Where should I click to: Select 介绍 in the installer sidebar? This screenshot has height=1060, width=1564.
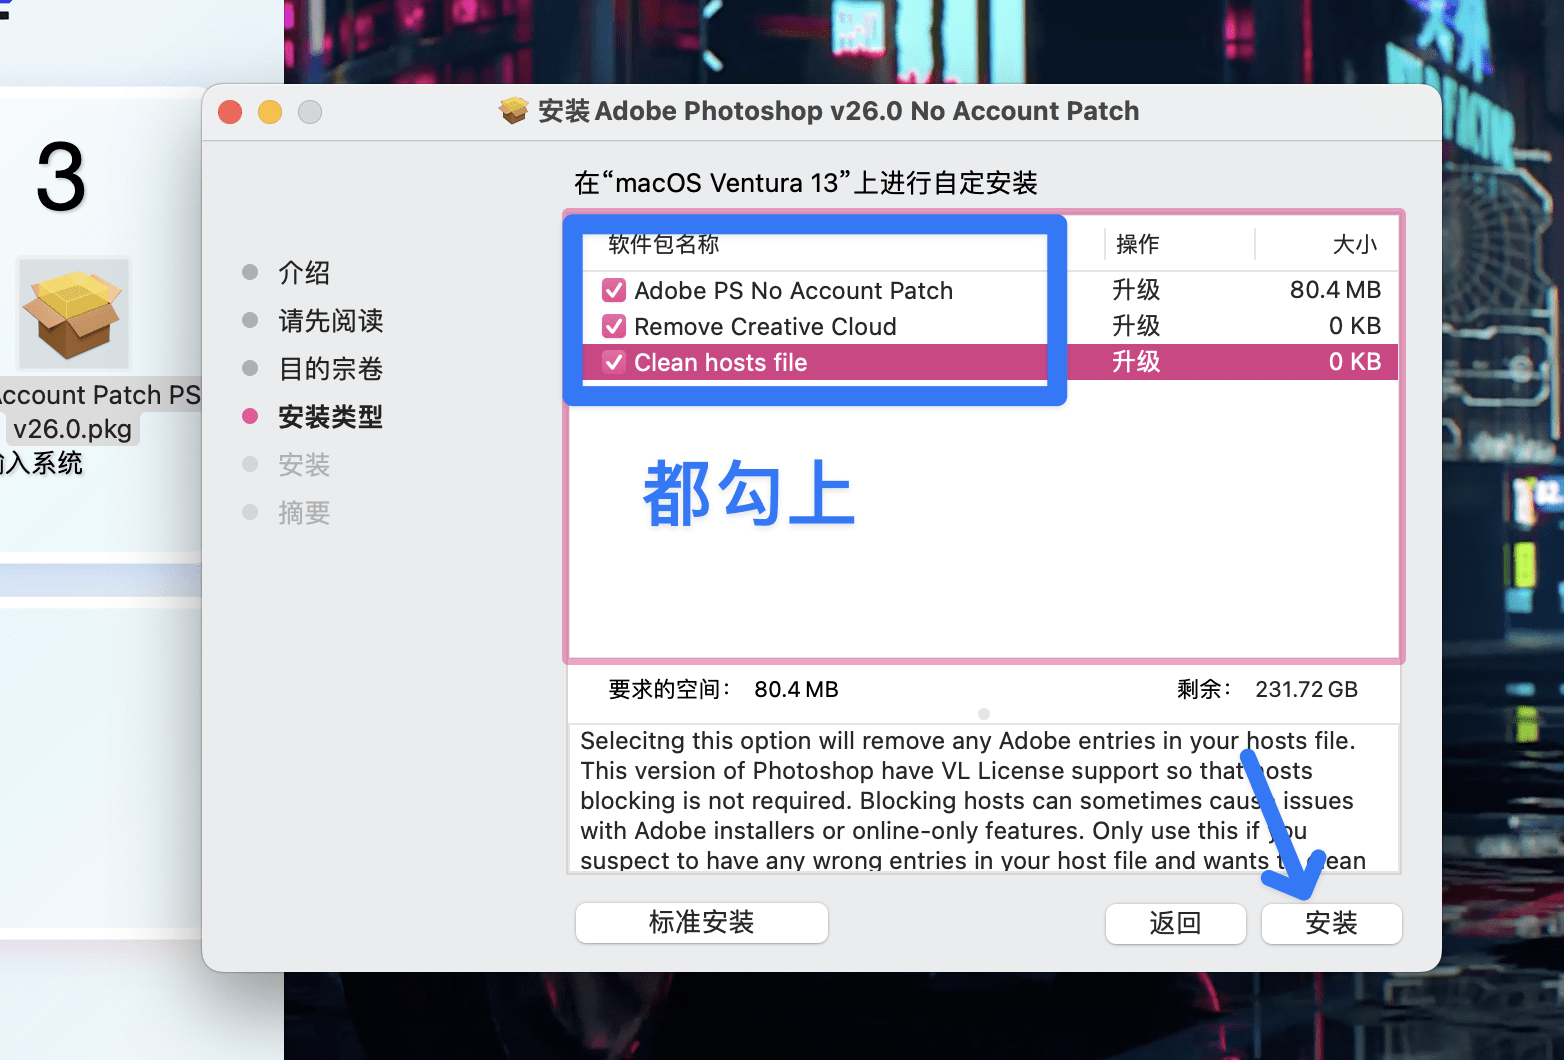[305, 272]
